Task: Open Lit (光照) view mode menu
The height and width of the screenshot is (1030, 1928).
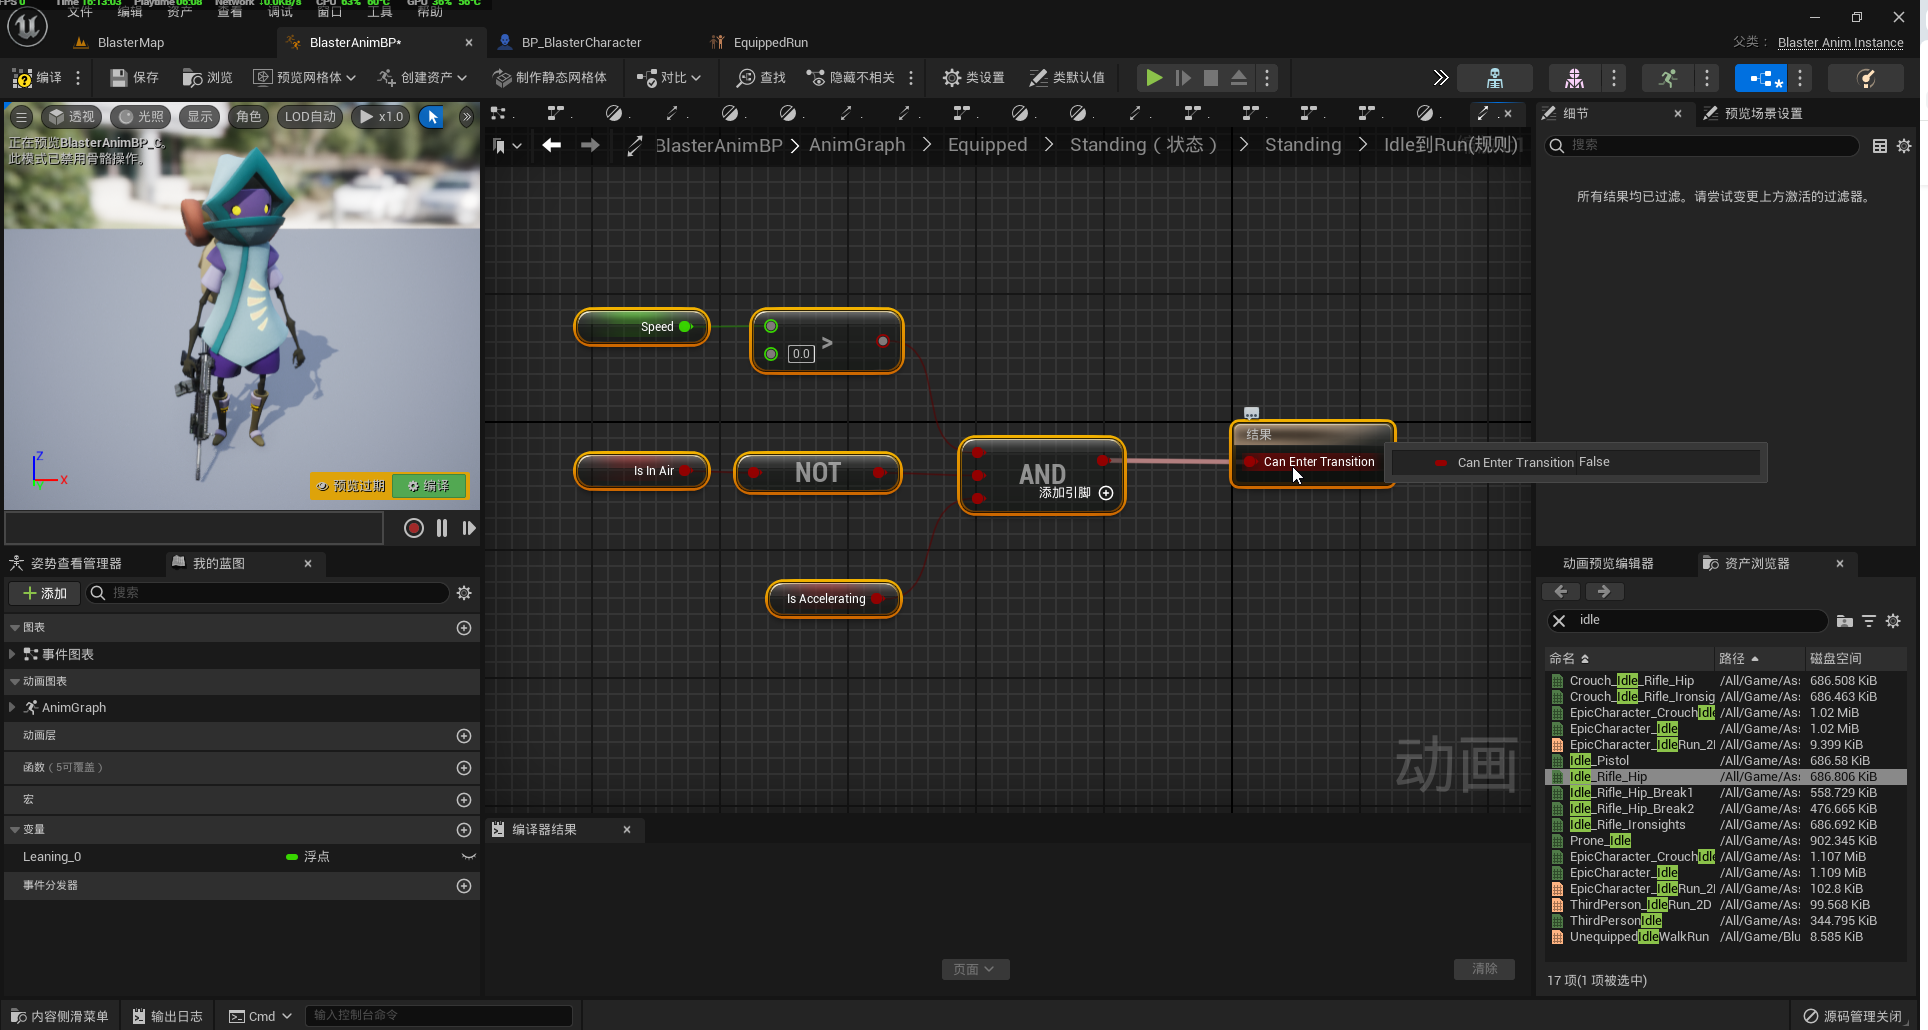Action: tap(141, 117)
